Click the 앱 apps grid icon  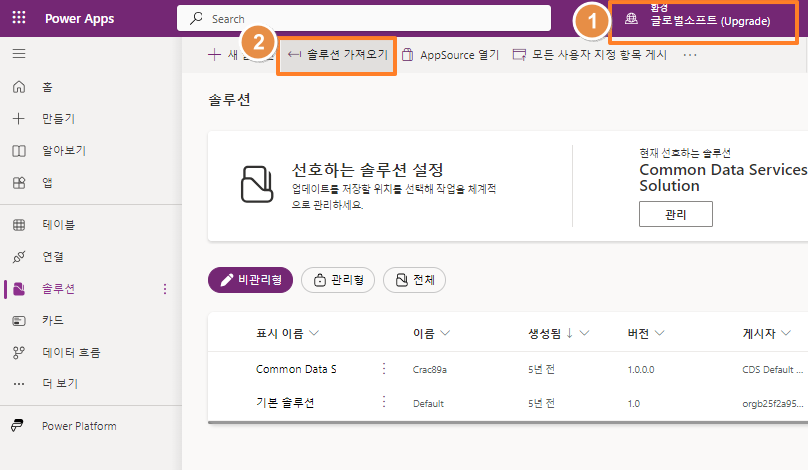[x=19, y=182]
